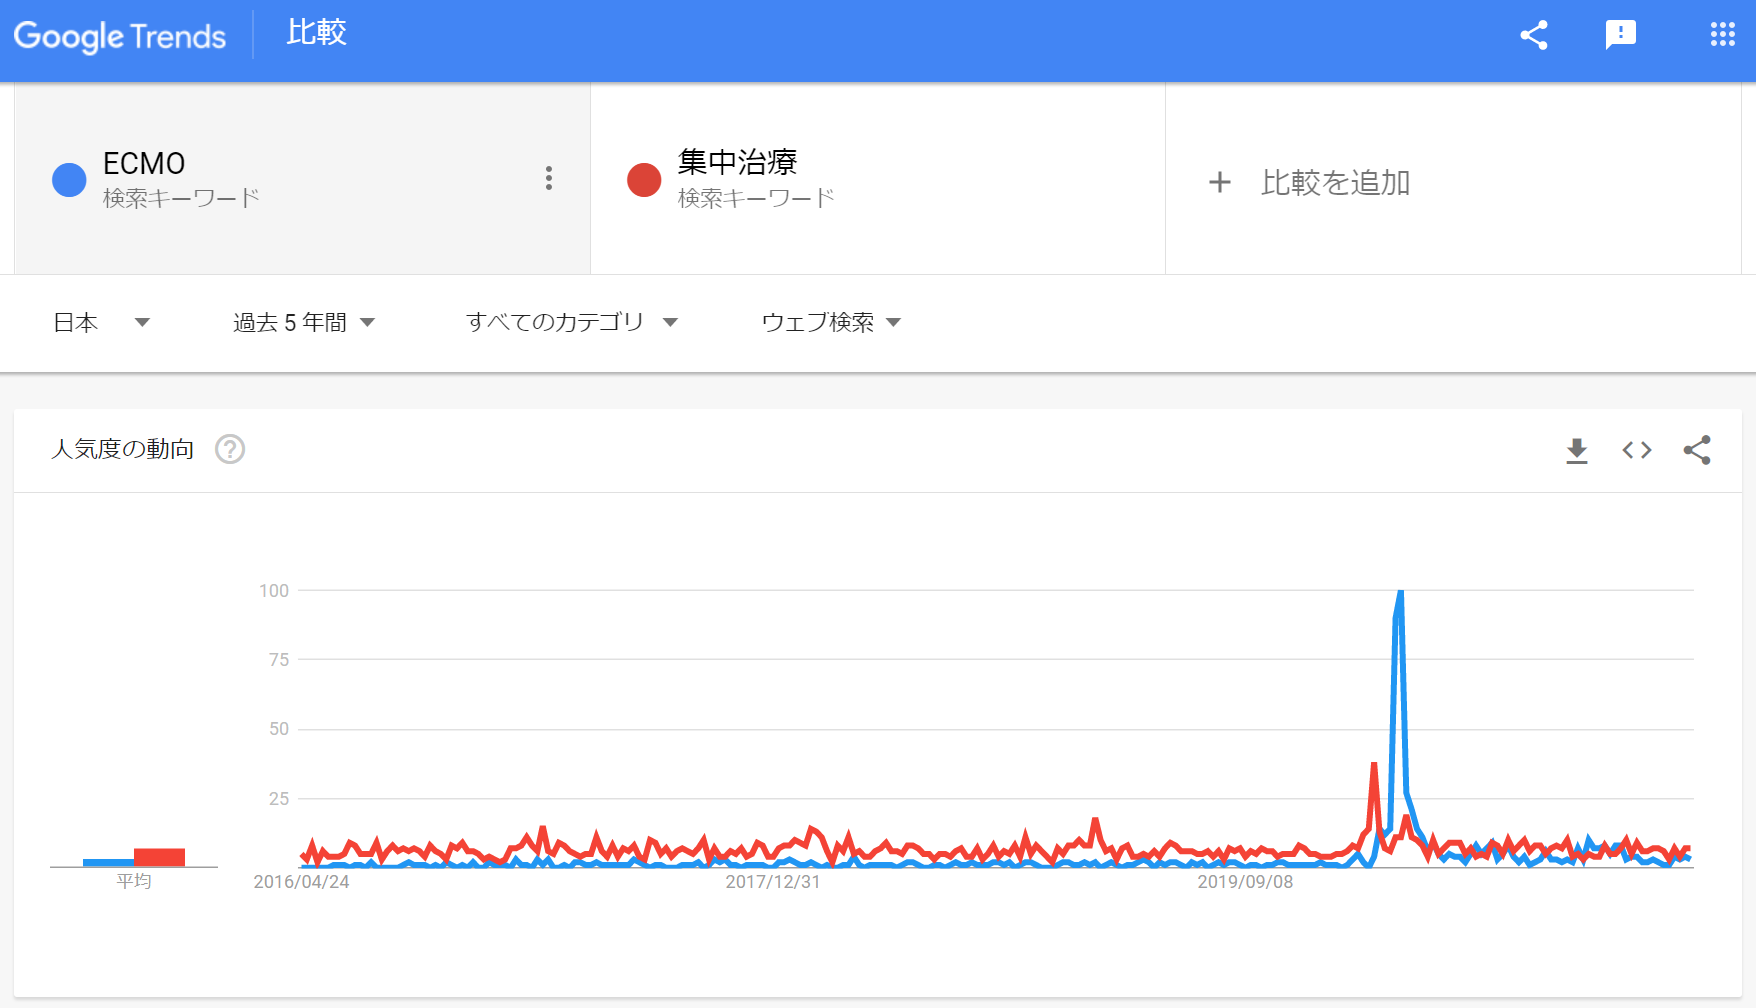Share the 人気度の動向 chart
The height and width of the screenshot is (1008, 1756).
(1697, 450)
